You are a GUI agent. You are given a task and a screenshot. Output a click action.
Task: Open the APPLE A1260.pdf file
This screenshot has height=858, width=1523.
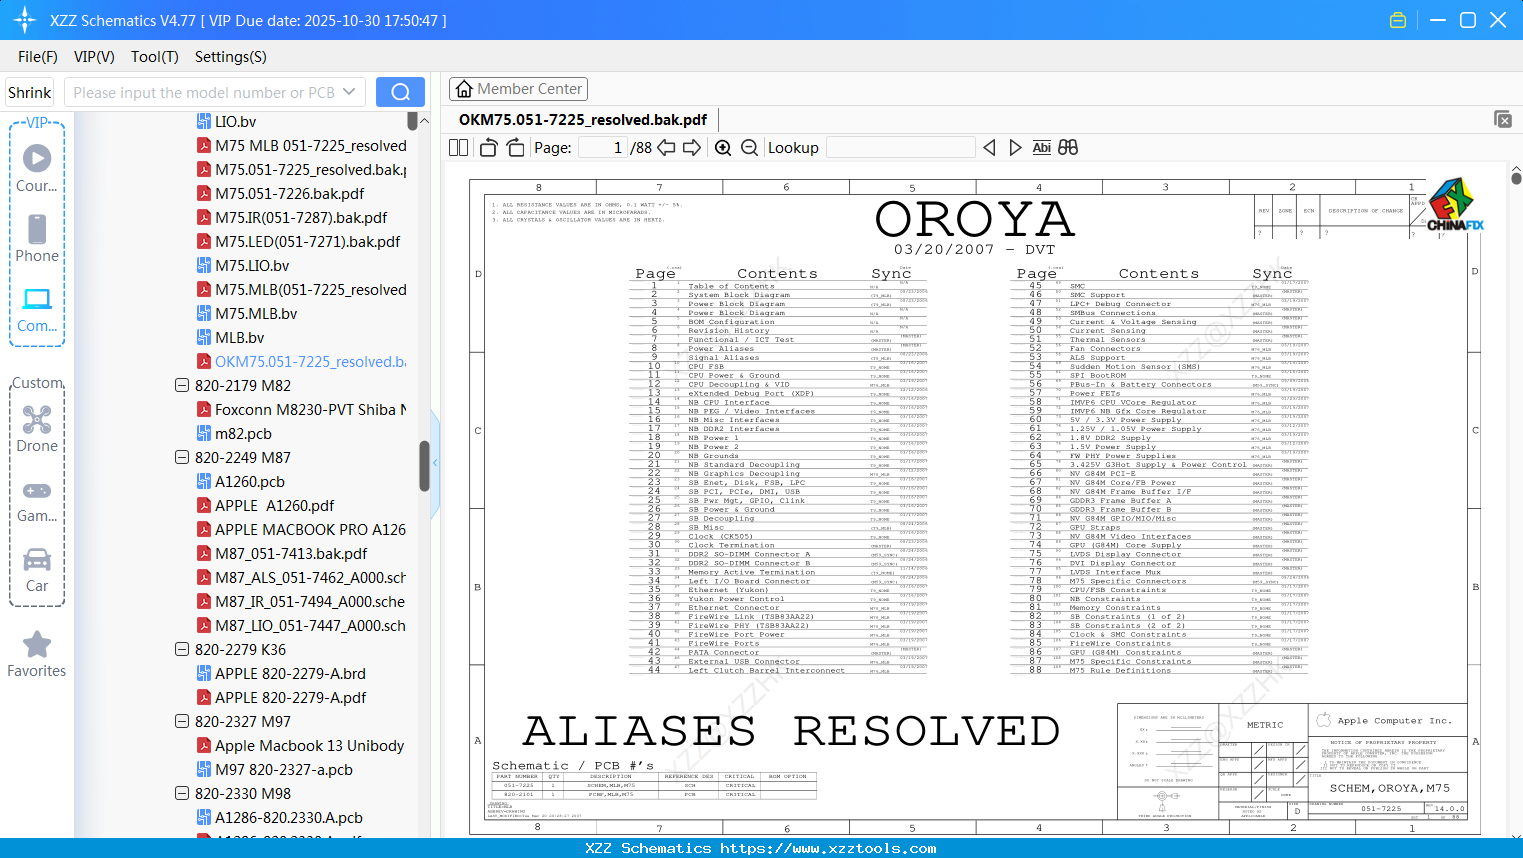[275, 506]
